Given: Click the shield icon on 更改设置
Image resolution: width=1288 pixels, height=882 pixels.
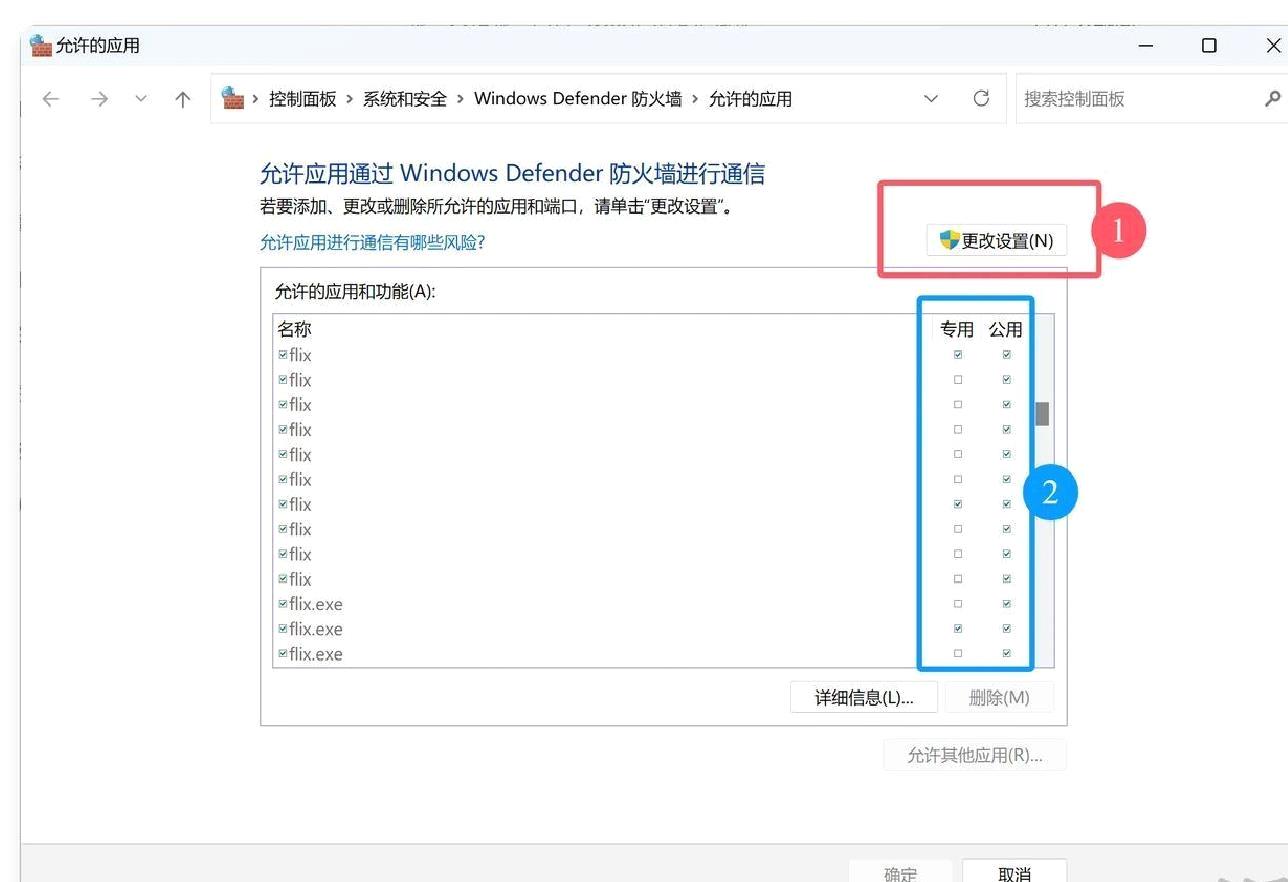Looking at the screenshot, I should click(x=949, y=240).
